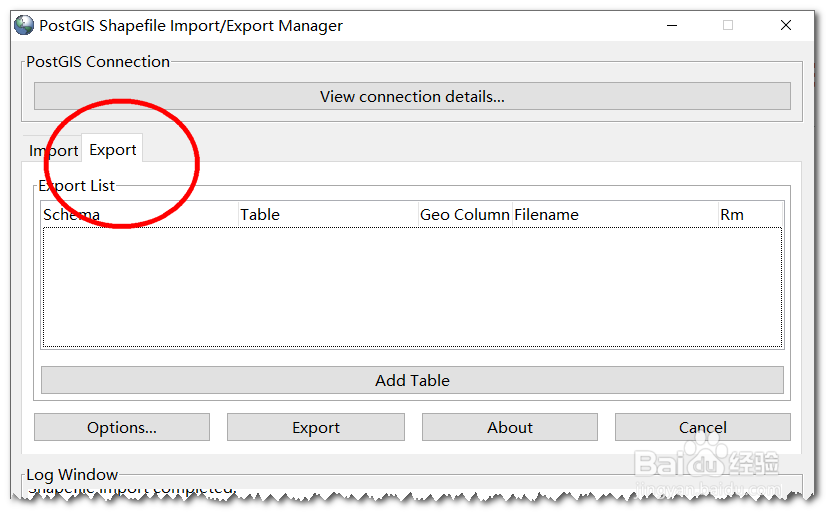Minimize the Import/Export Manager window
The height and width of the screenshot is (518, 826).
tap(672, 25)
